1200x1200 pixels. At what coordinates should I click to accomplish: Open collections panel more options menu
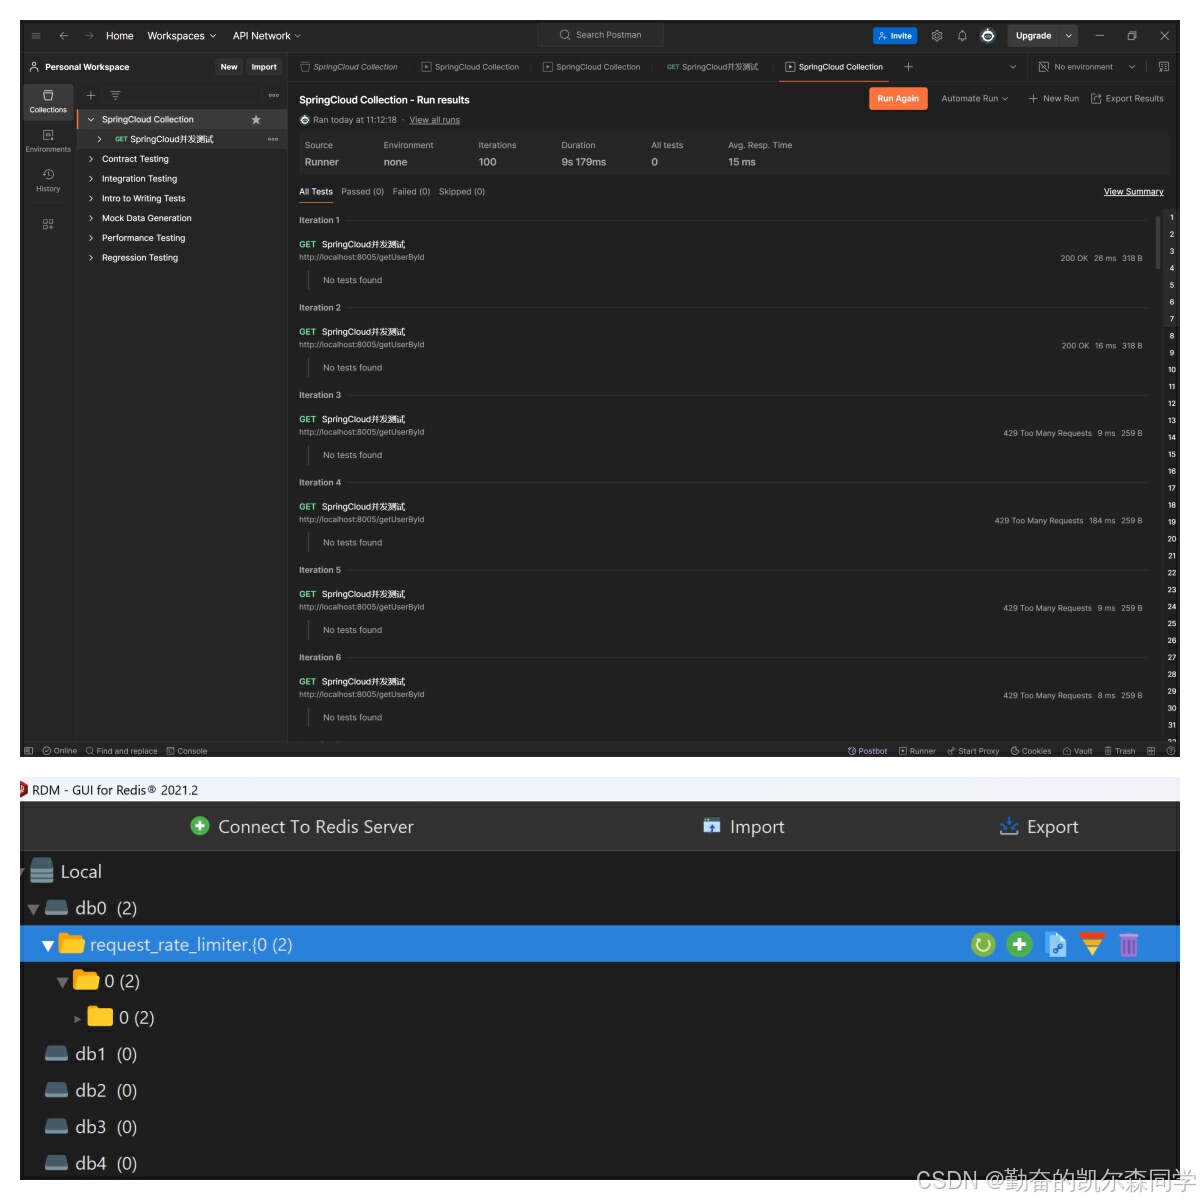pyautogui.click(x=274, y=95)
